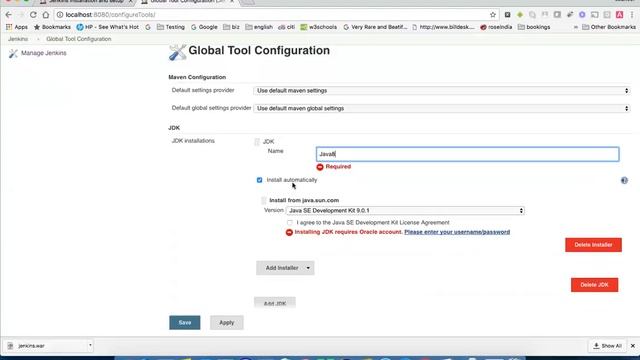Open HP - See What's Hot bookmark
Screen dimensions: 640x360
tap(108, 27)
